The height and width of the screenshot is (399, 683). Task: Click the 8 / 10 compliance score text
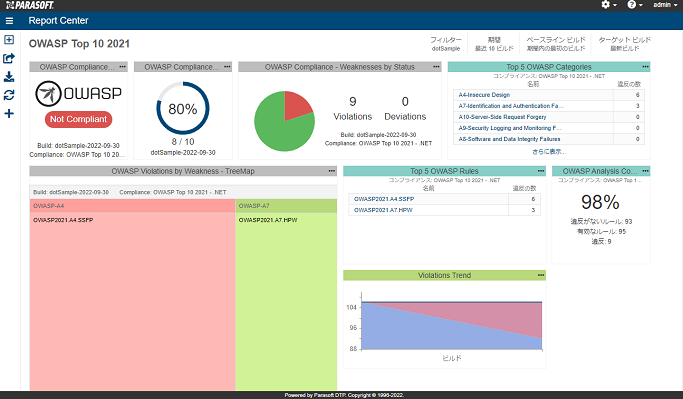183,142
